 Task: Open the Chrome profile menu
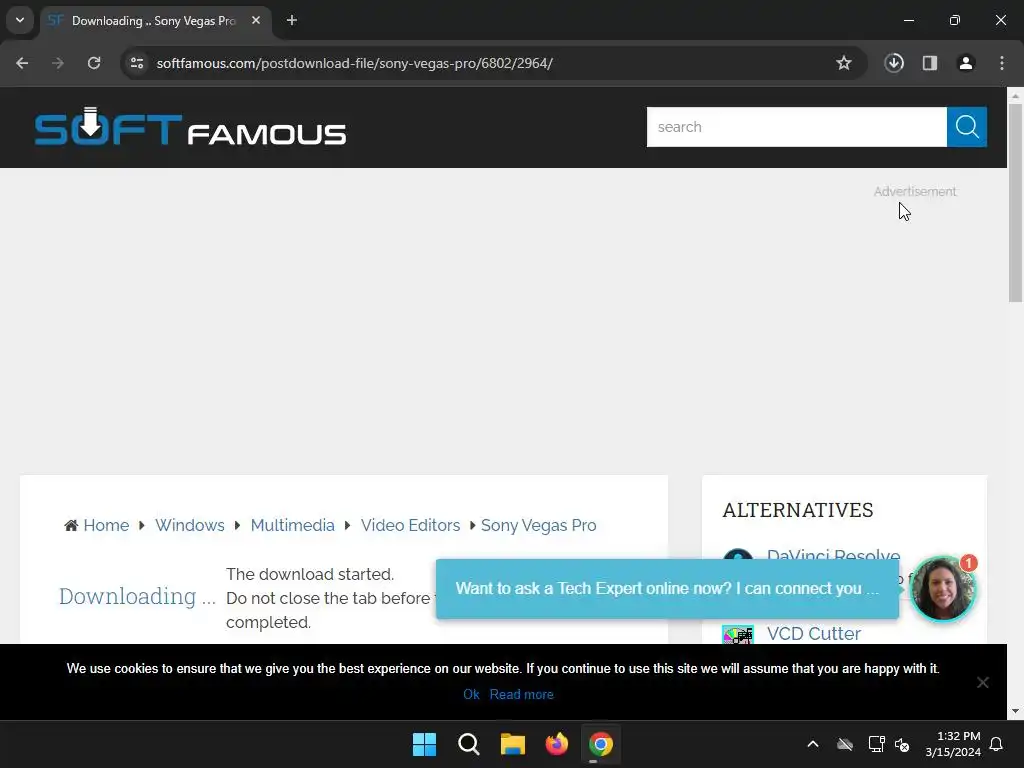click(x=966, y=63)
